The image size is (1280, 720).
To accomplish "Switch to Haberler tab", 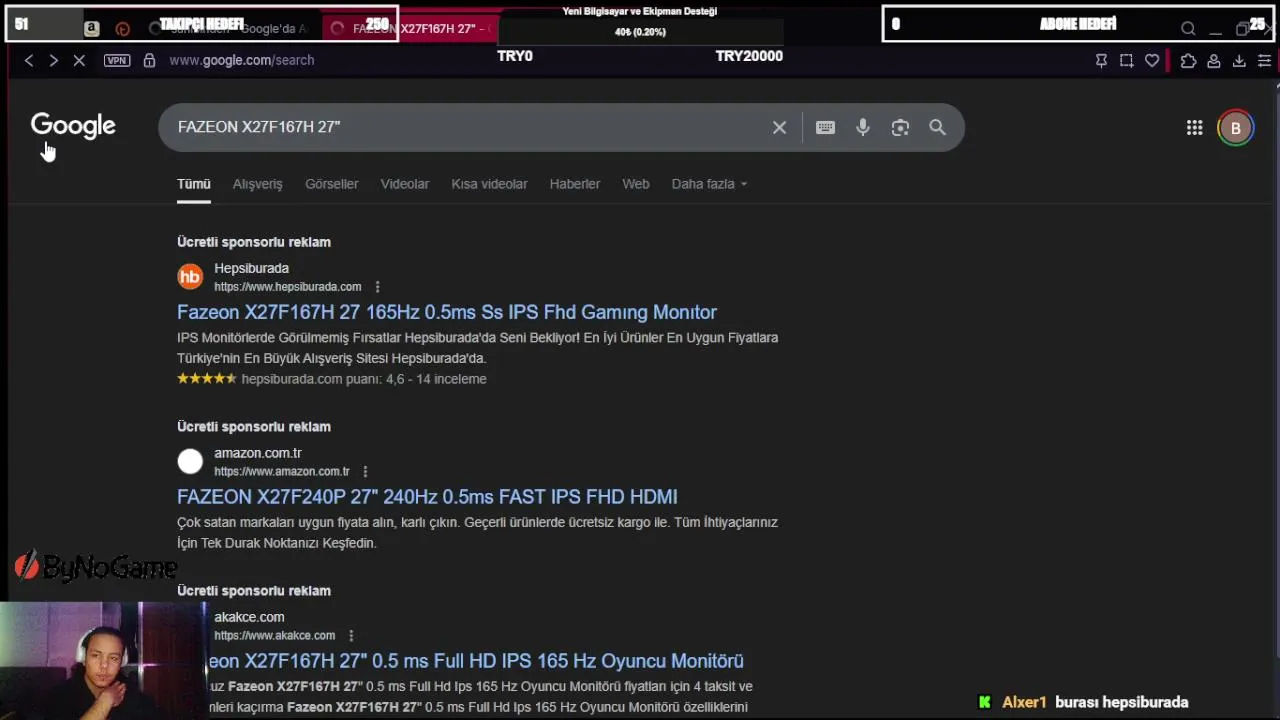I will point(575,184).
